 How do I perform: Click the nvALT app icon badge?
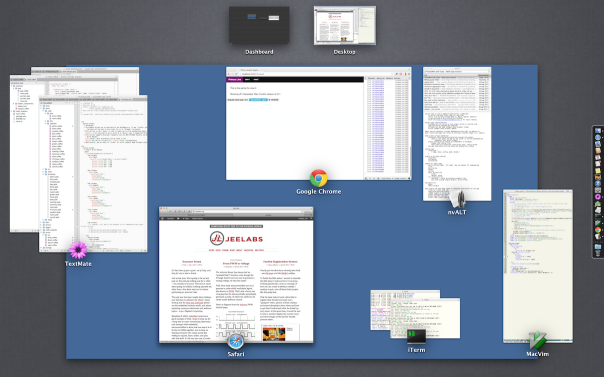[457, 199]
